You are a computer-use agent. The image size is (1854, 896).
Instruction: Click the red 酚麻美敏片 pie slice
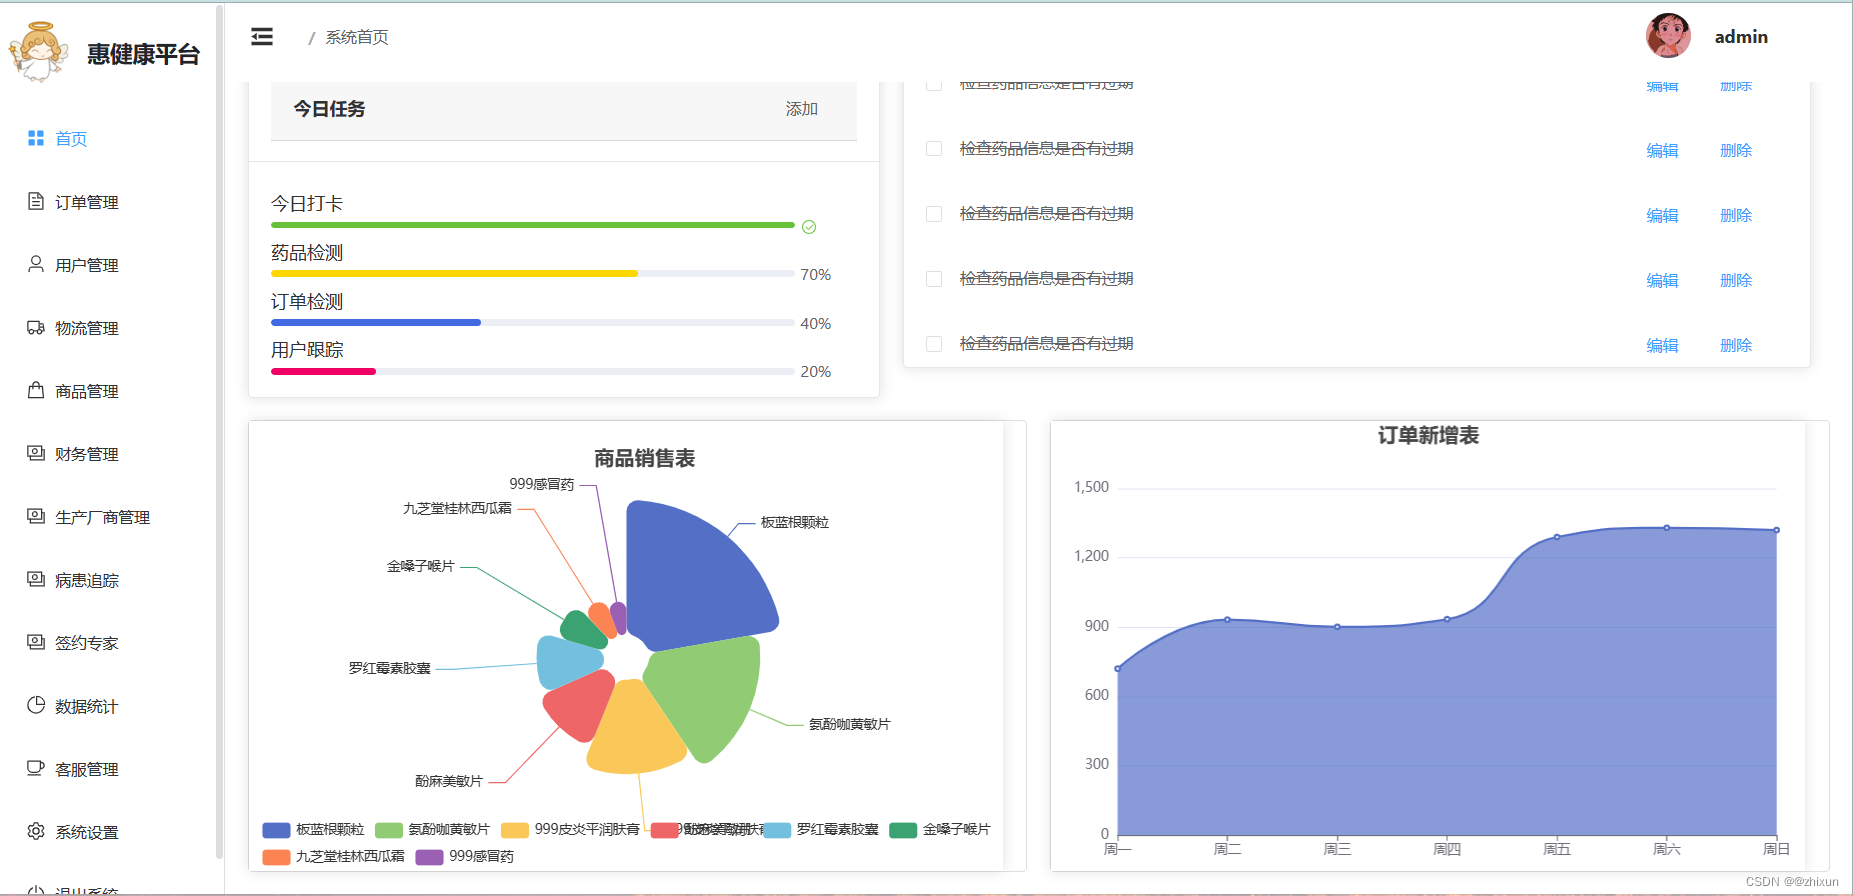coord(582,704)
